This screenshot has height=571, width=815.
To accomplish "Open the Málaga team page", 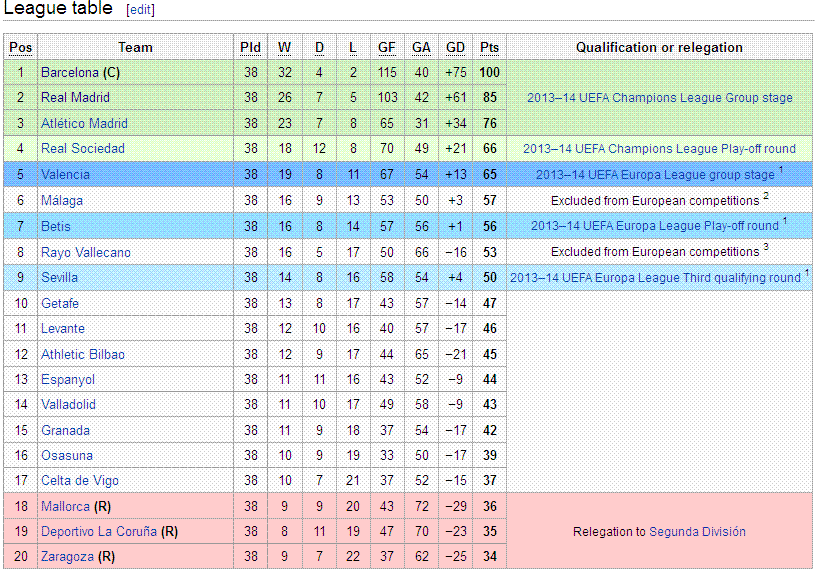I will [62, 200].
